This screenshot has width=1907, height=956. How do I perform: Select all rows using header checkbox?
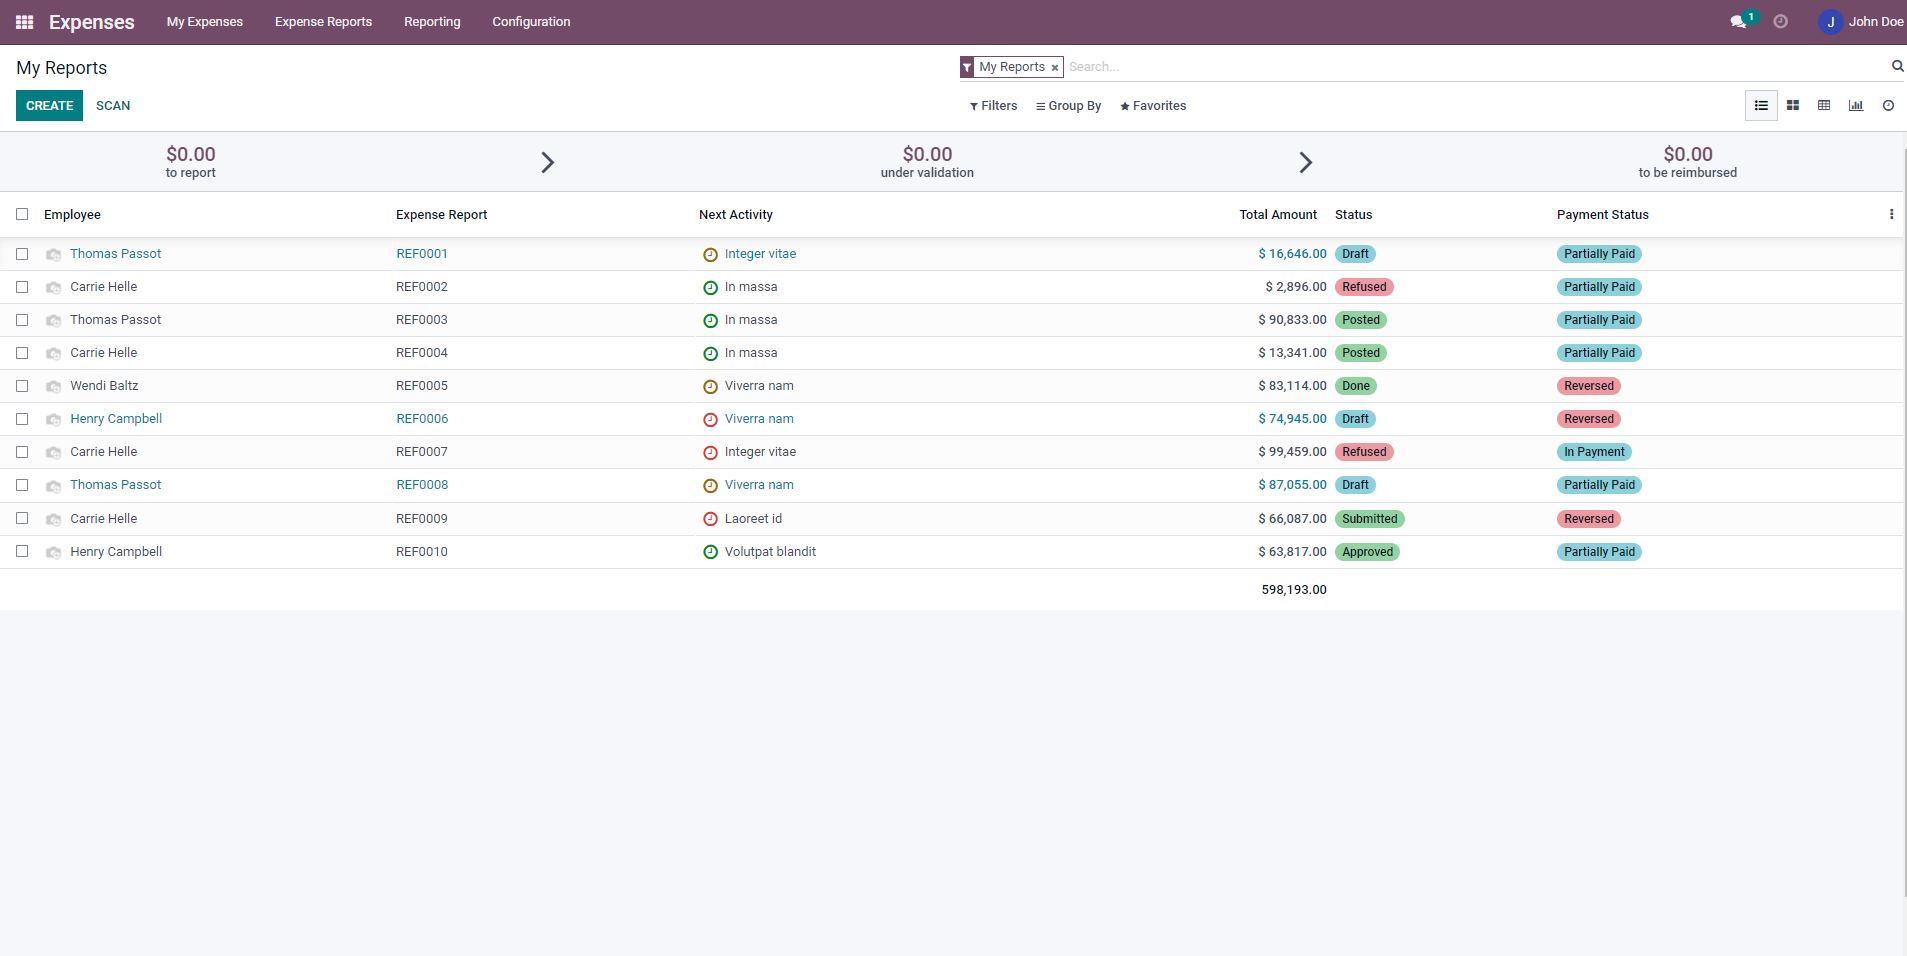click(x=22, y=215)
